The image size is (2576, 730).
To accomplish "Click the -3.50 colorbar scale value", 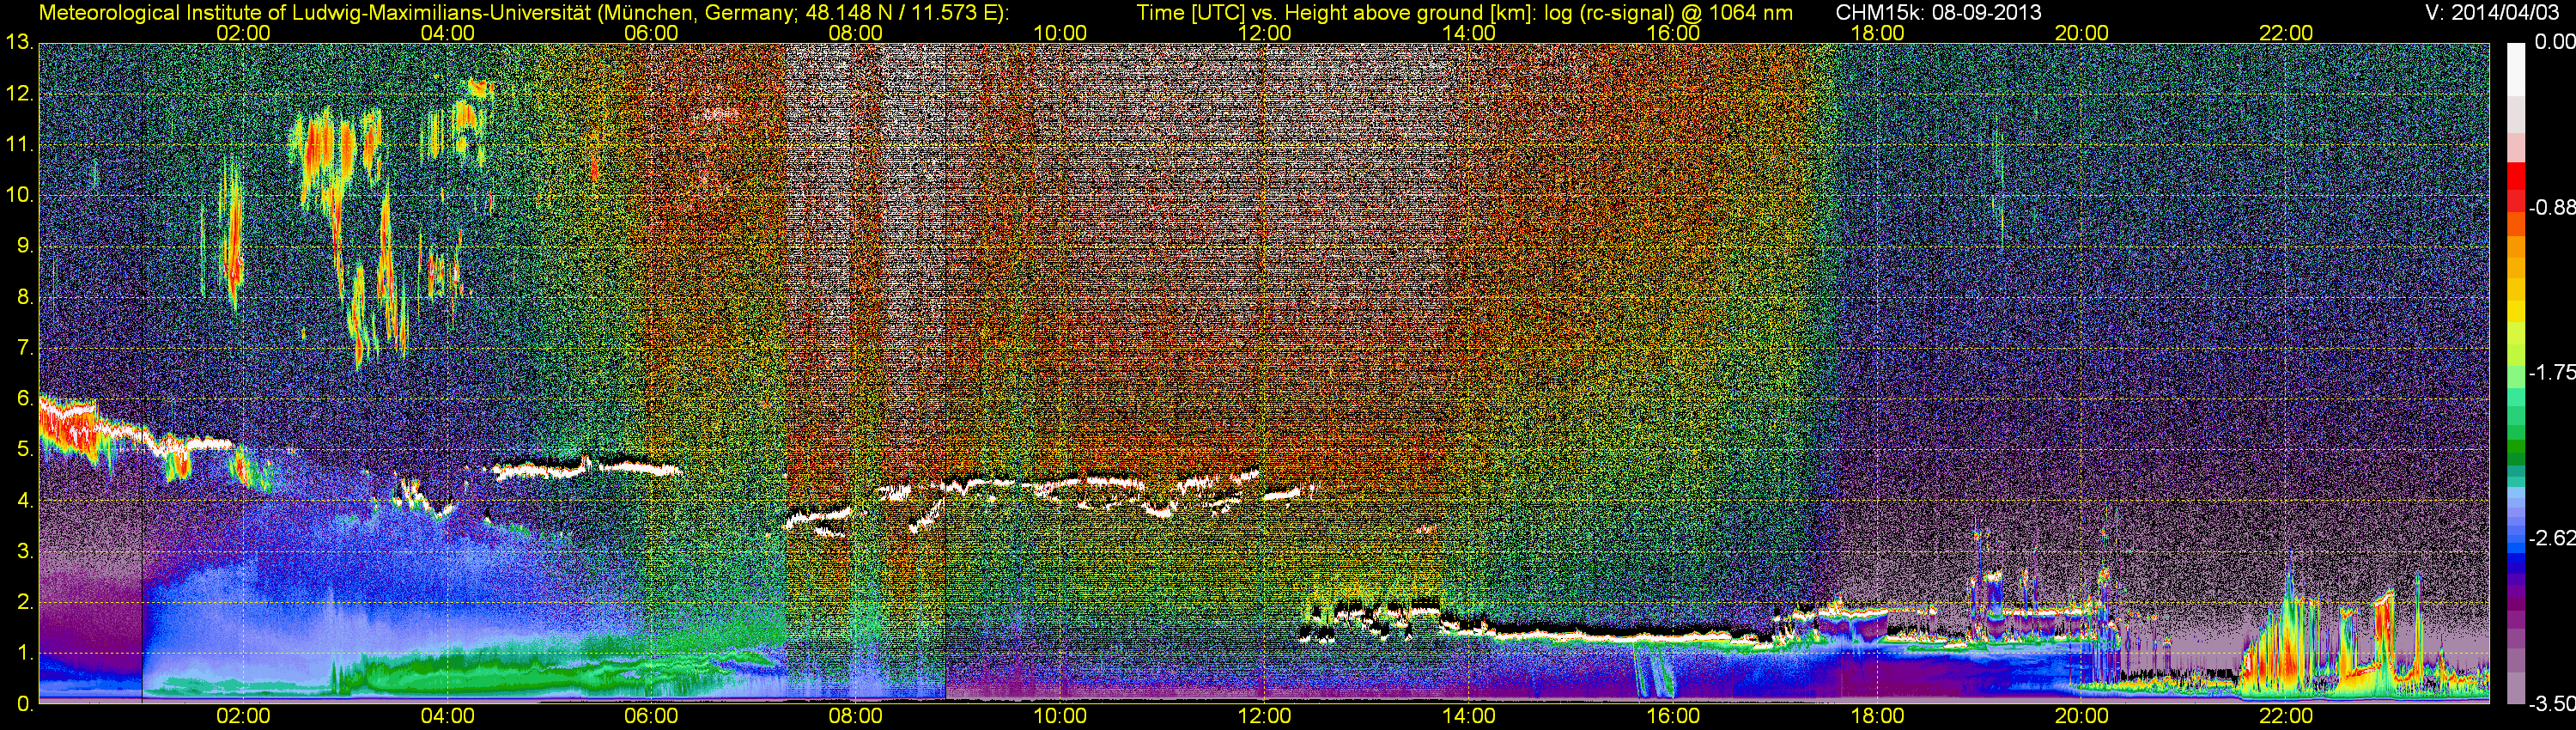I will pyautogui.click(x=2551, y=704).
